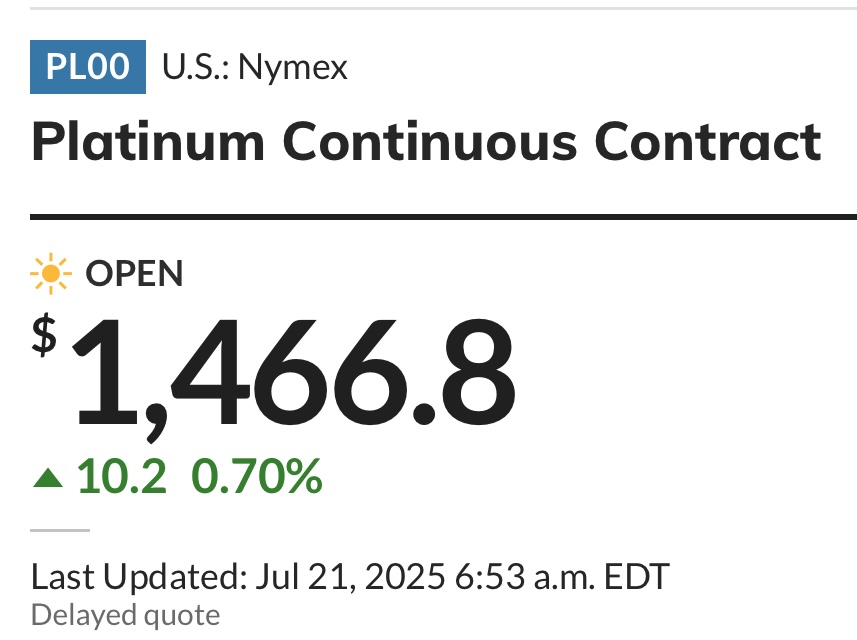Open the Platinum Continuous Contract heading

tap(426, 142)
